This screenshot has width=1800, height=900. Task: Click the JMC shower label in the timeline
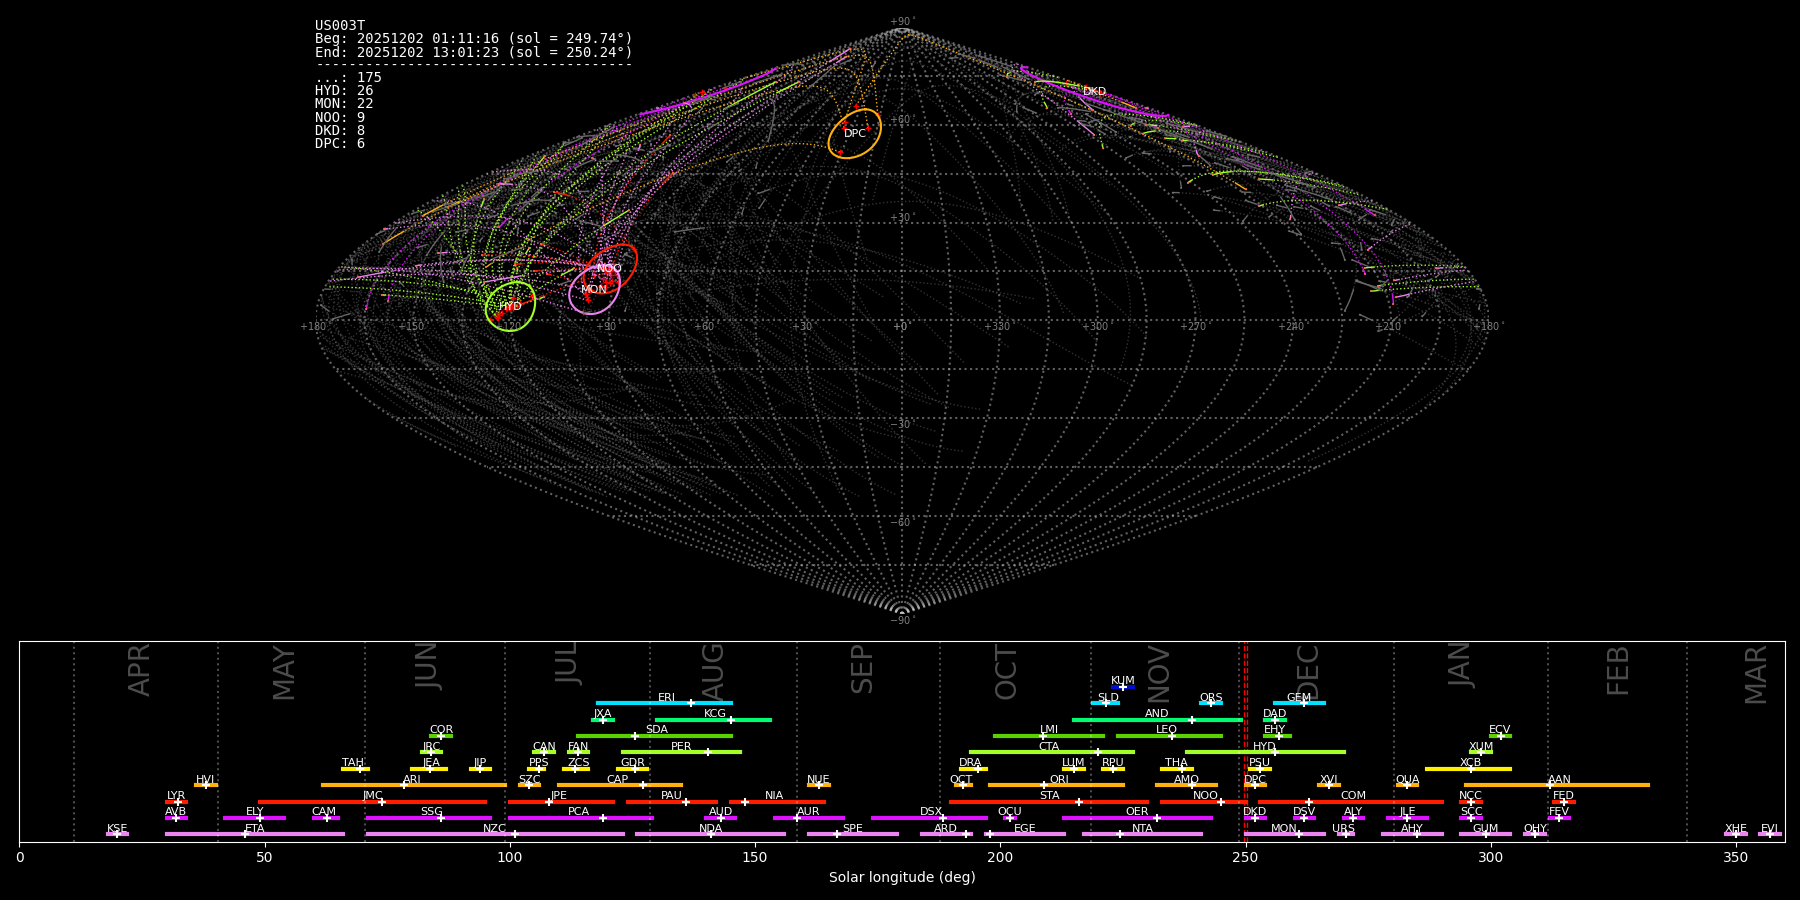click(373, 796)
